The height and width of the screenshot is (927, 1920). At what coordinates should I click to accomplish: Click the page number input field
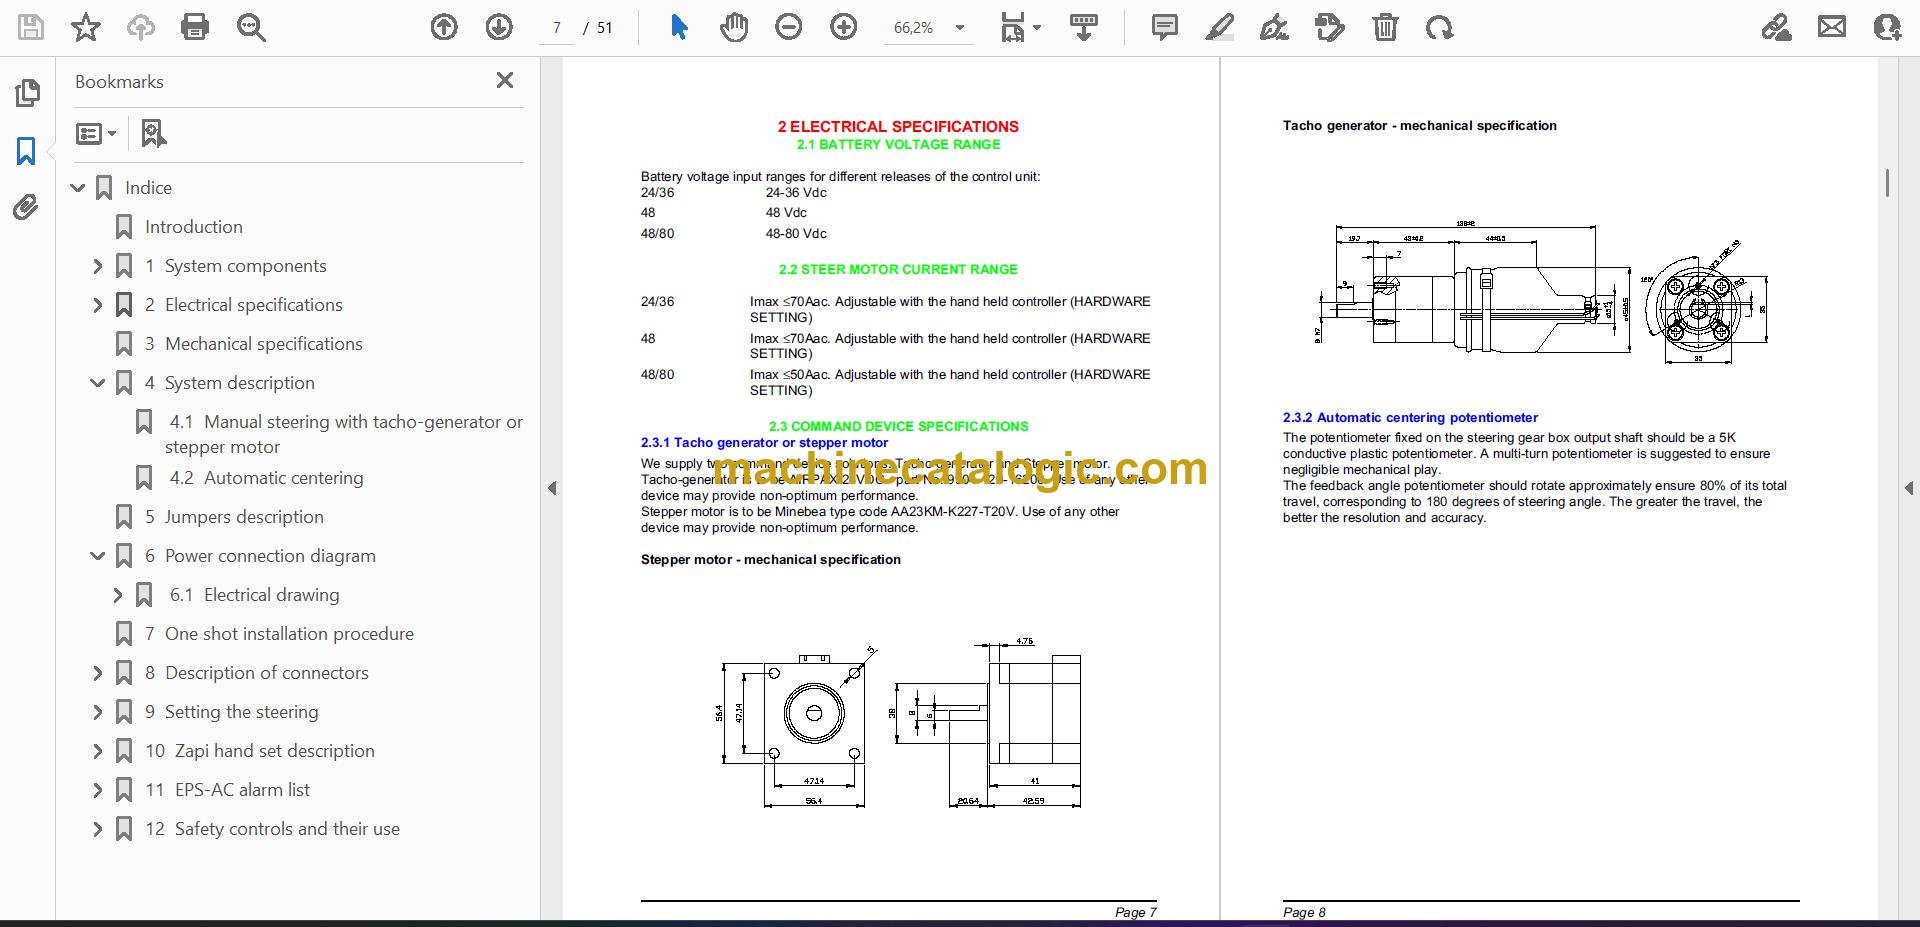(x=556, y=28)
